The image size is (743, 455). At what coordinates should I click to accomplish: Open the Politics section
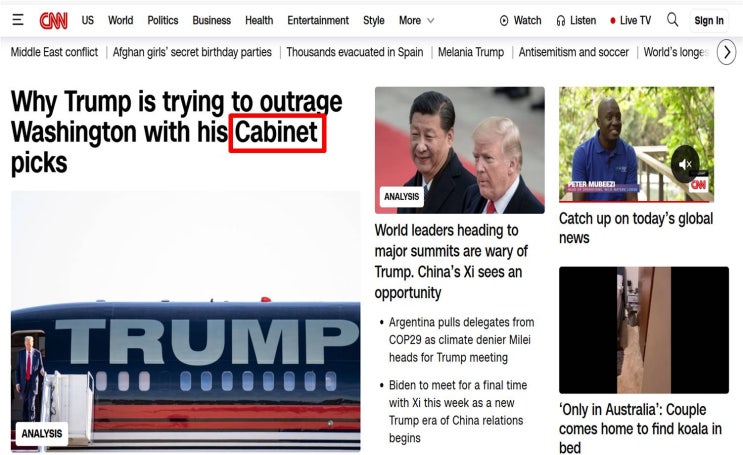[x=163, y=20]
